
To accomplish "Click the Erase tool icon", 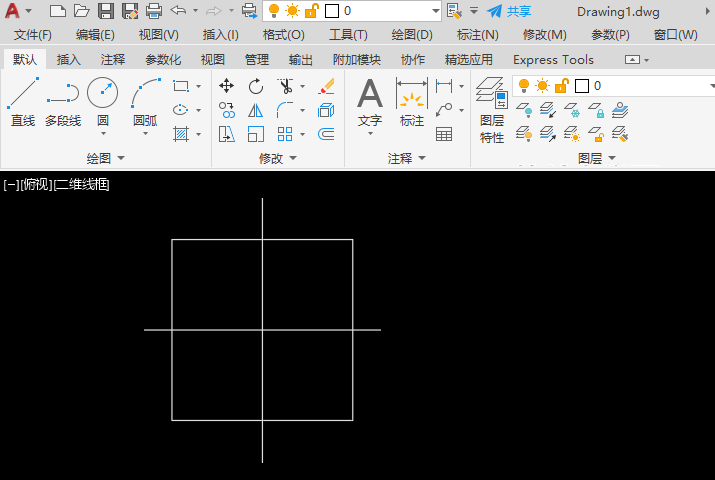I will tap(326, 86).
